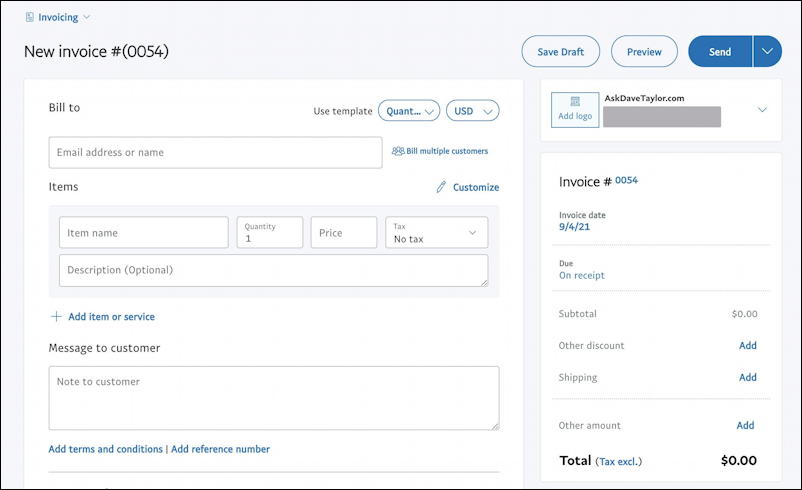Open the Send options arrow

pos(767,52)
